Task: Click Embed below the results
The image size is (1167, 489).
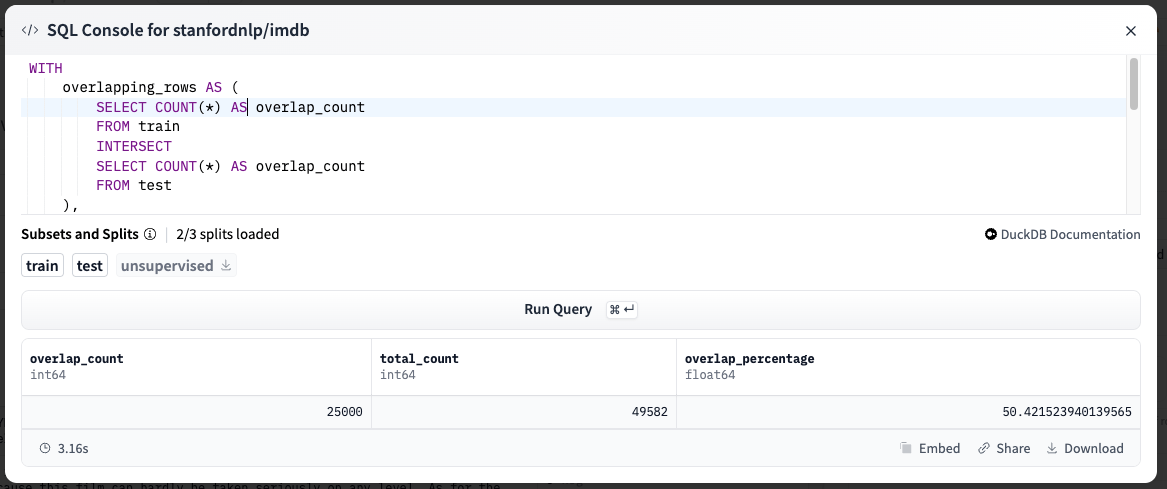Action: [x=930, y=449]
